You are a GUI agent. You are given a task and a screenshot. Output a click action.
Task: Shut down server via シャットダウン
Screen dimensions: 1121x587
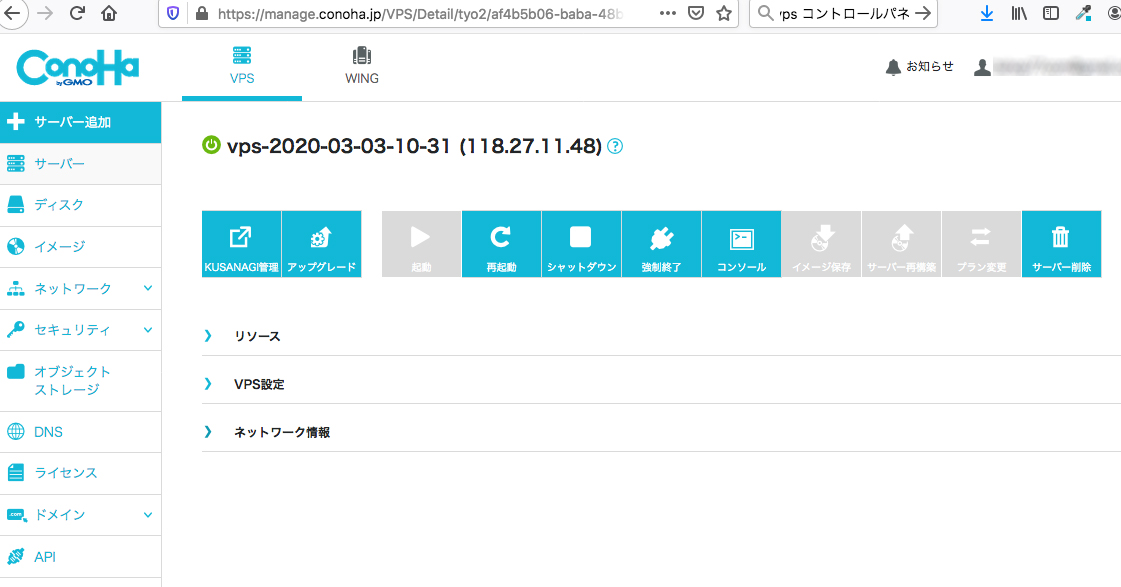click(x=581, y=244)
